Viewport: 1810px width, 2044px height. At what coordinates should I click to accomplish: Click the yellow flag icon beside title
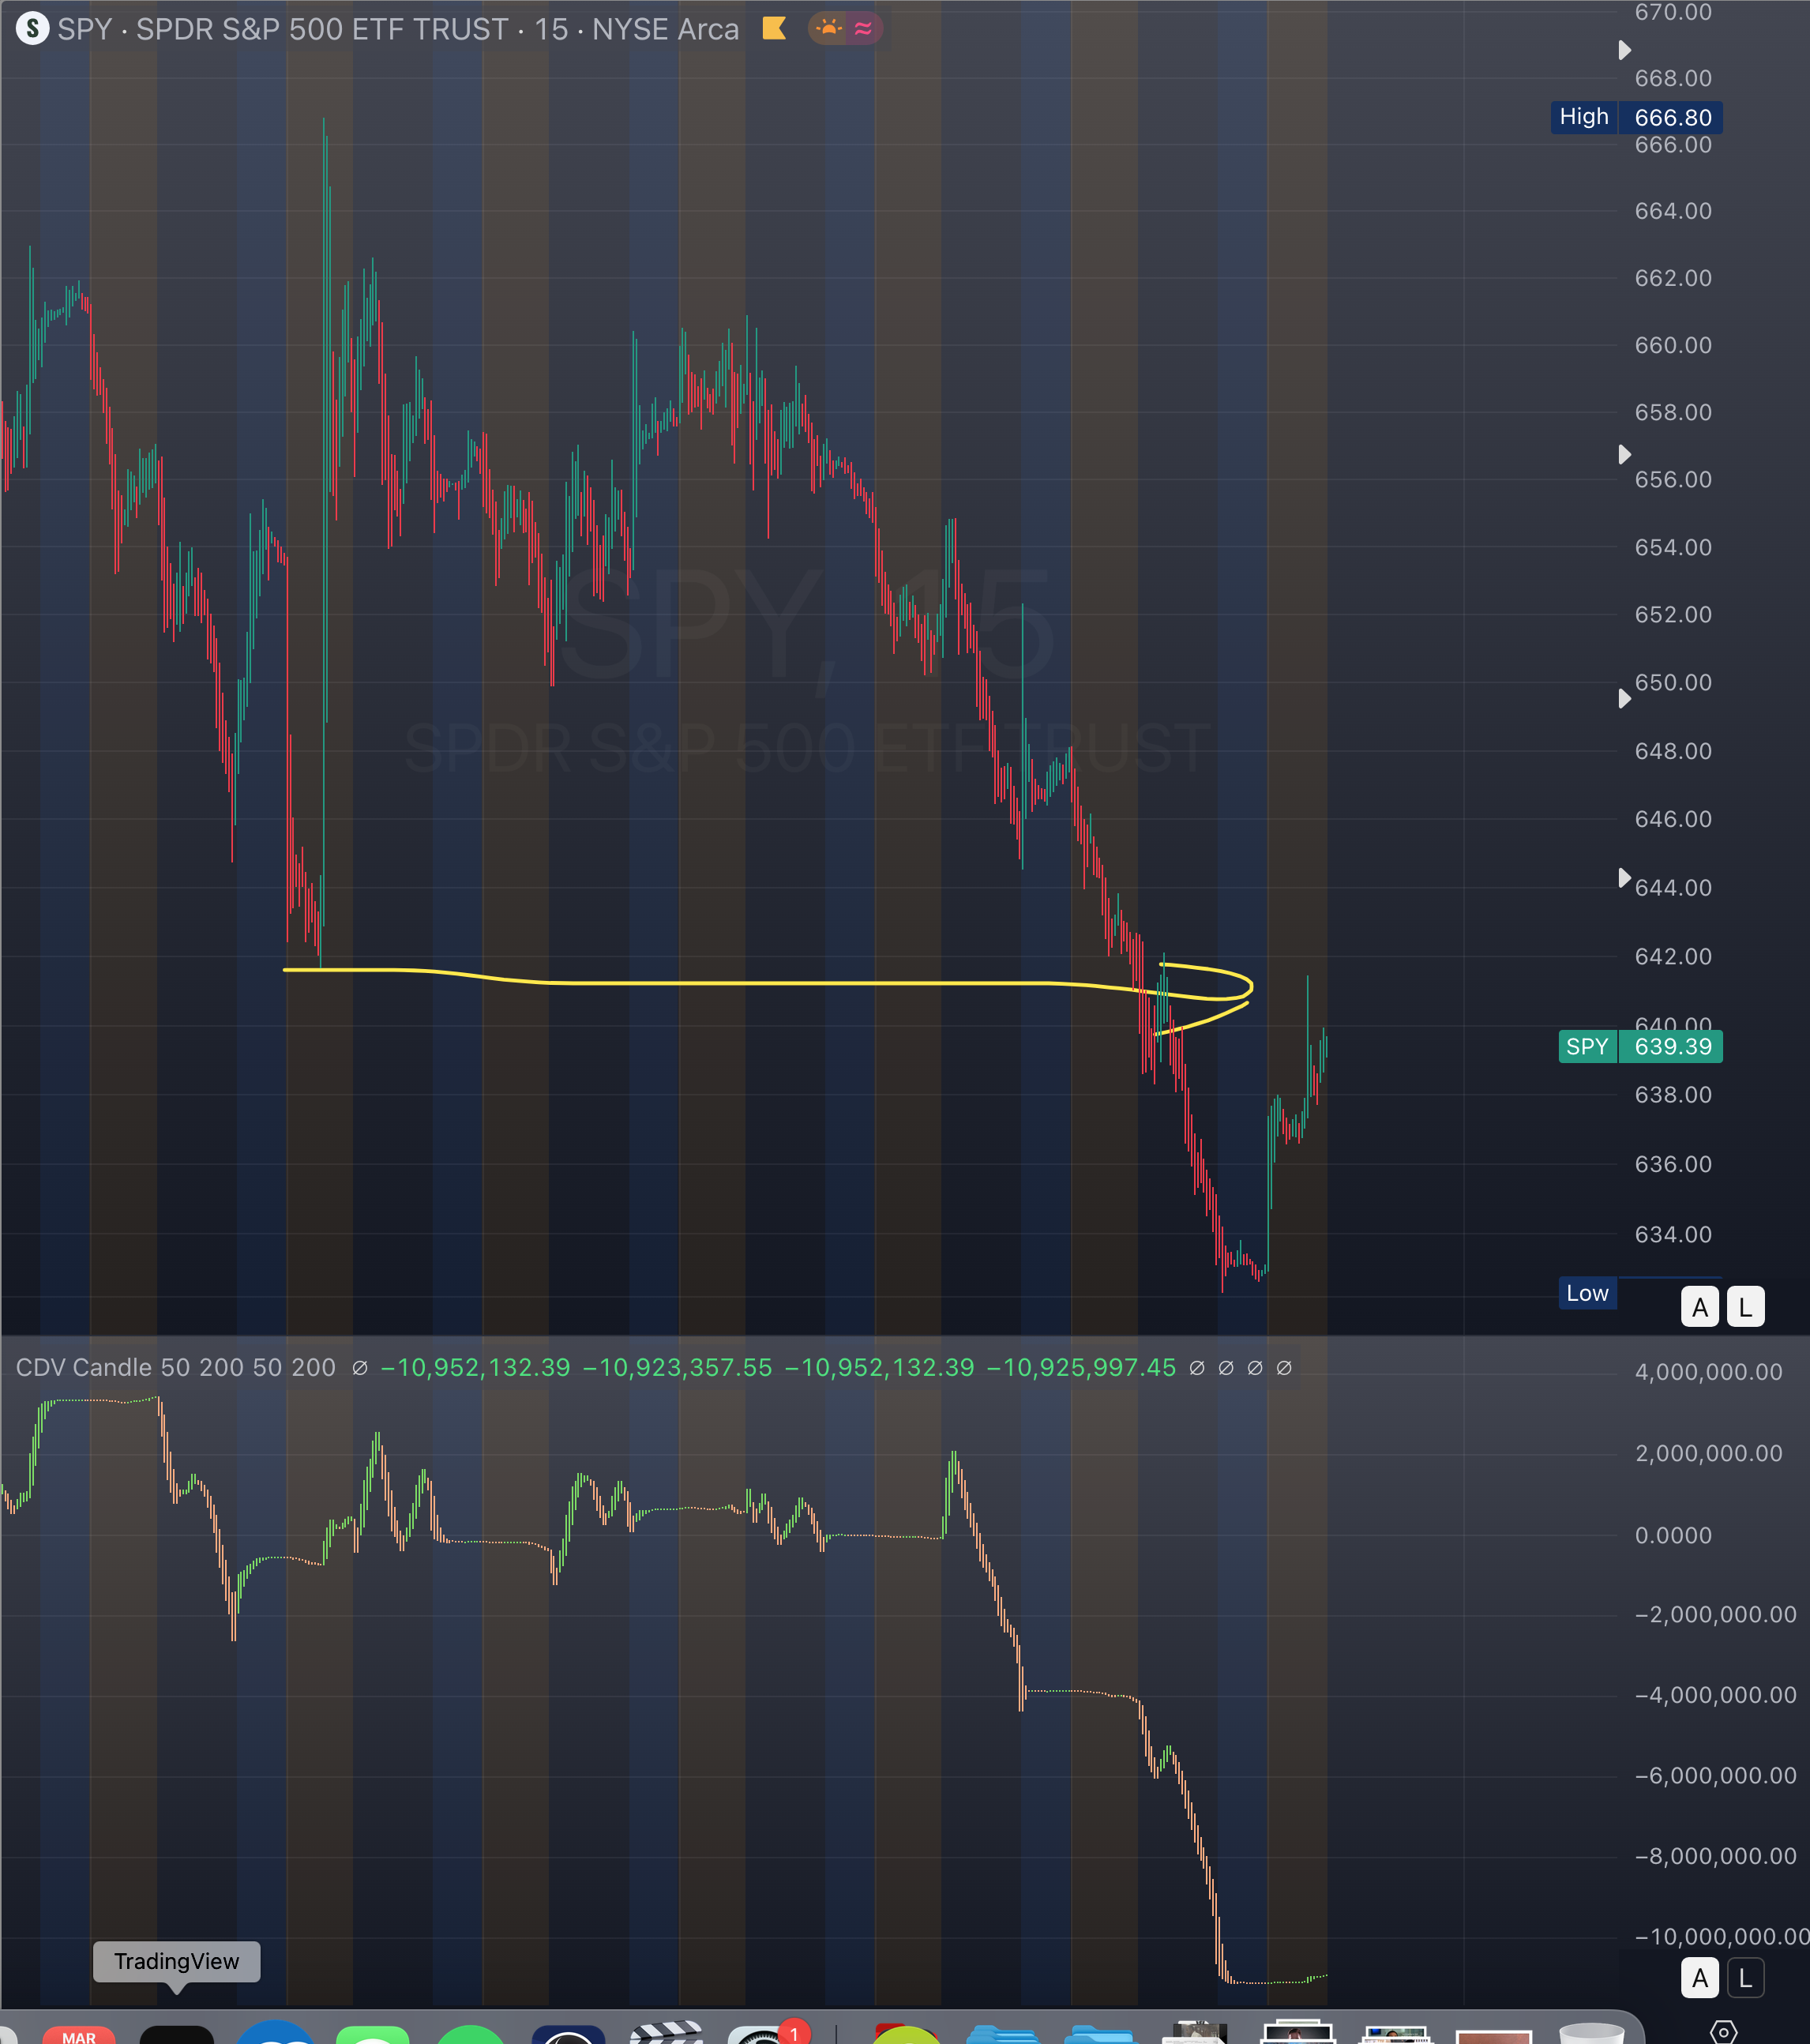(x=773, y=28)
